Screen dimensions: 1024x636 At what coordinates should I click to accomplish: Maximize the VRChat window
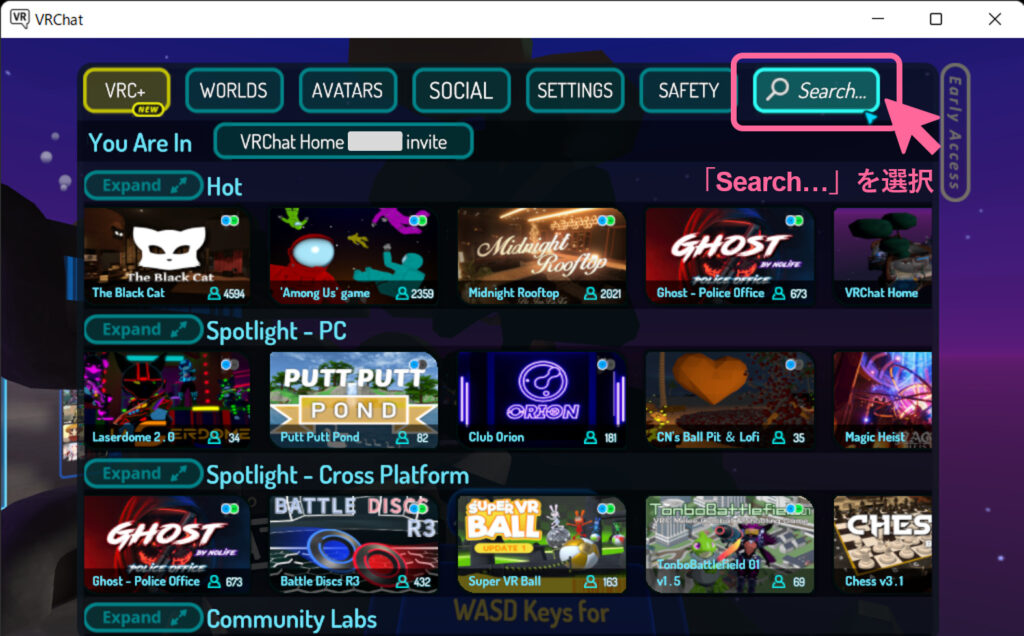click(936, 19)
